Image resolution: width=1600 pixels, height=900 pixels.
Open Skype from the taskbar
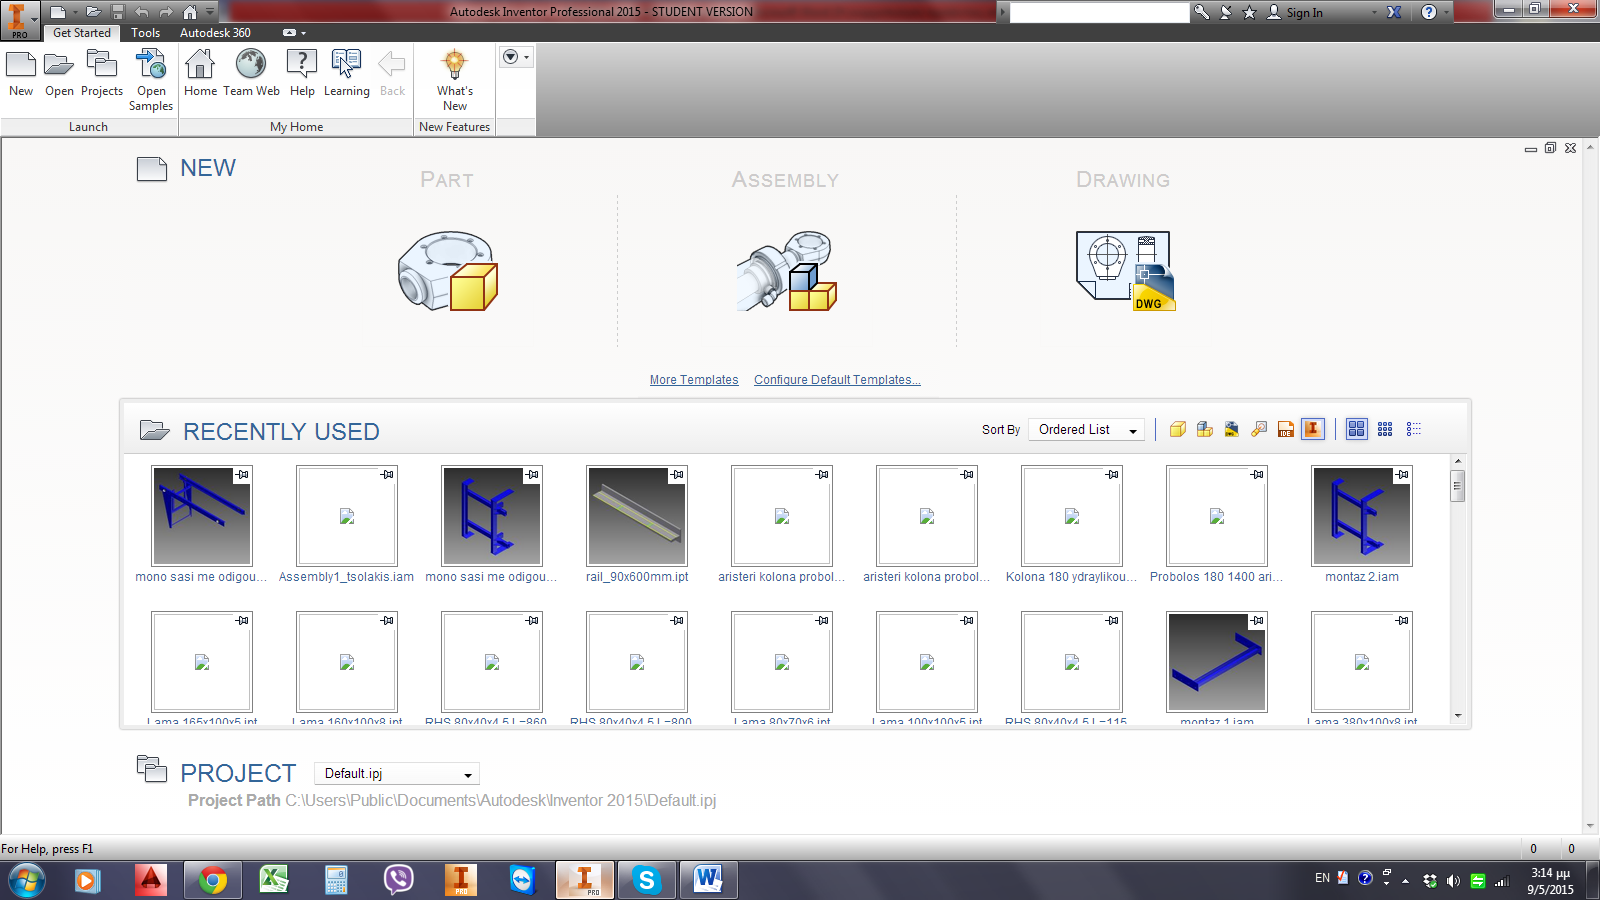(x=646, y=880)
